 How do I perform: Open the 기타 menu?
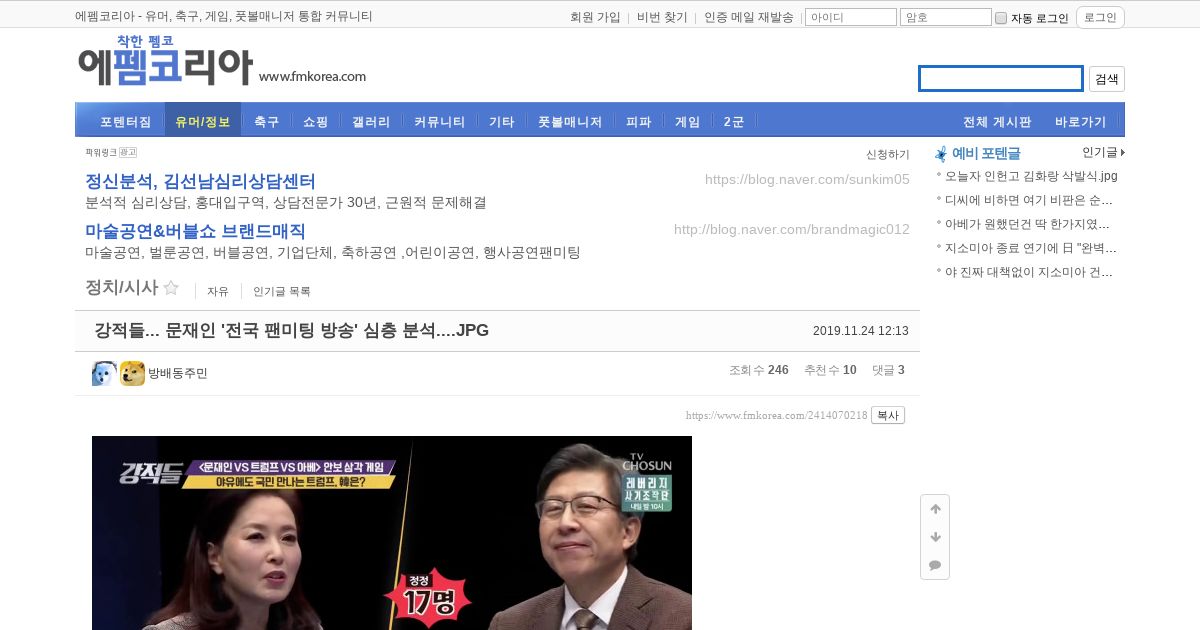(501, 122)
